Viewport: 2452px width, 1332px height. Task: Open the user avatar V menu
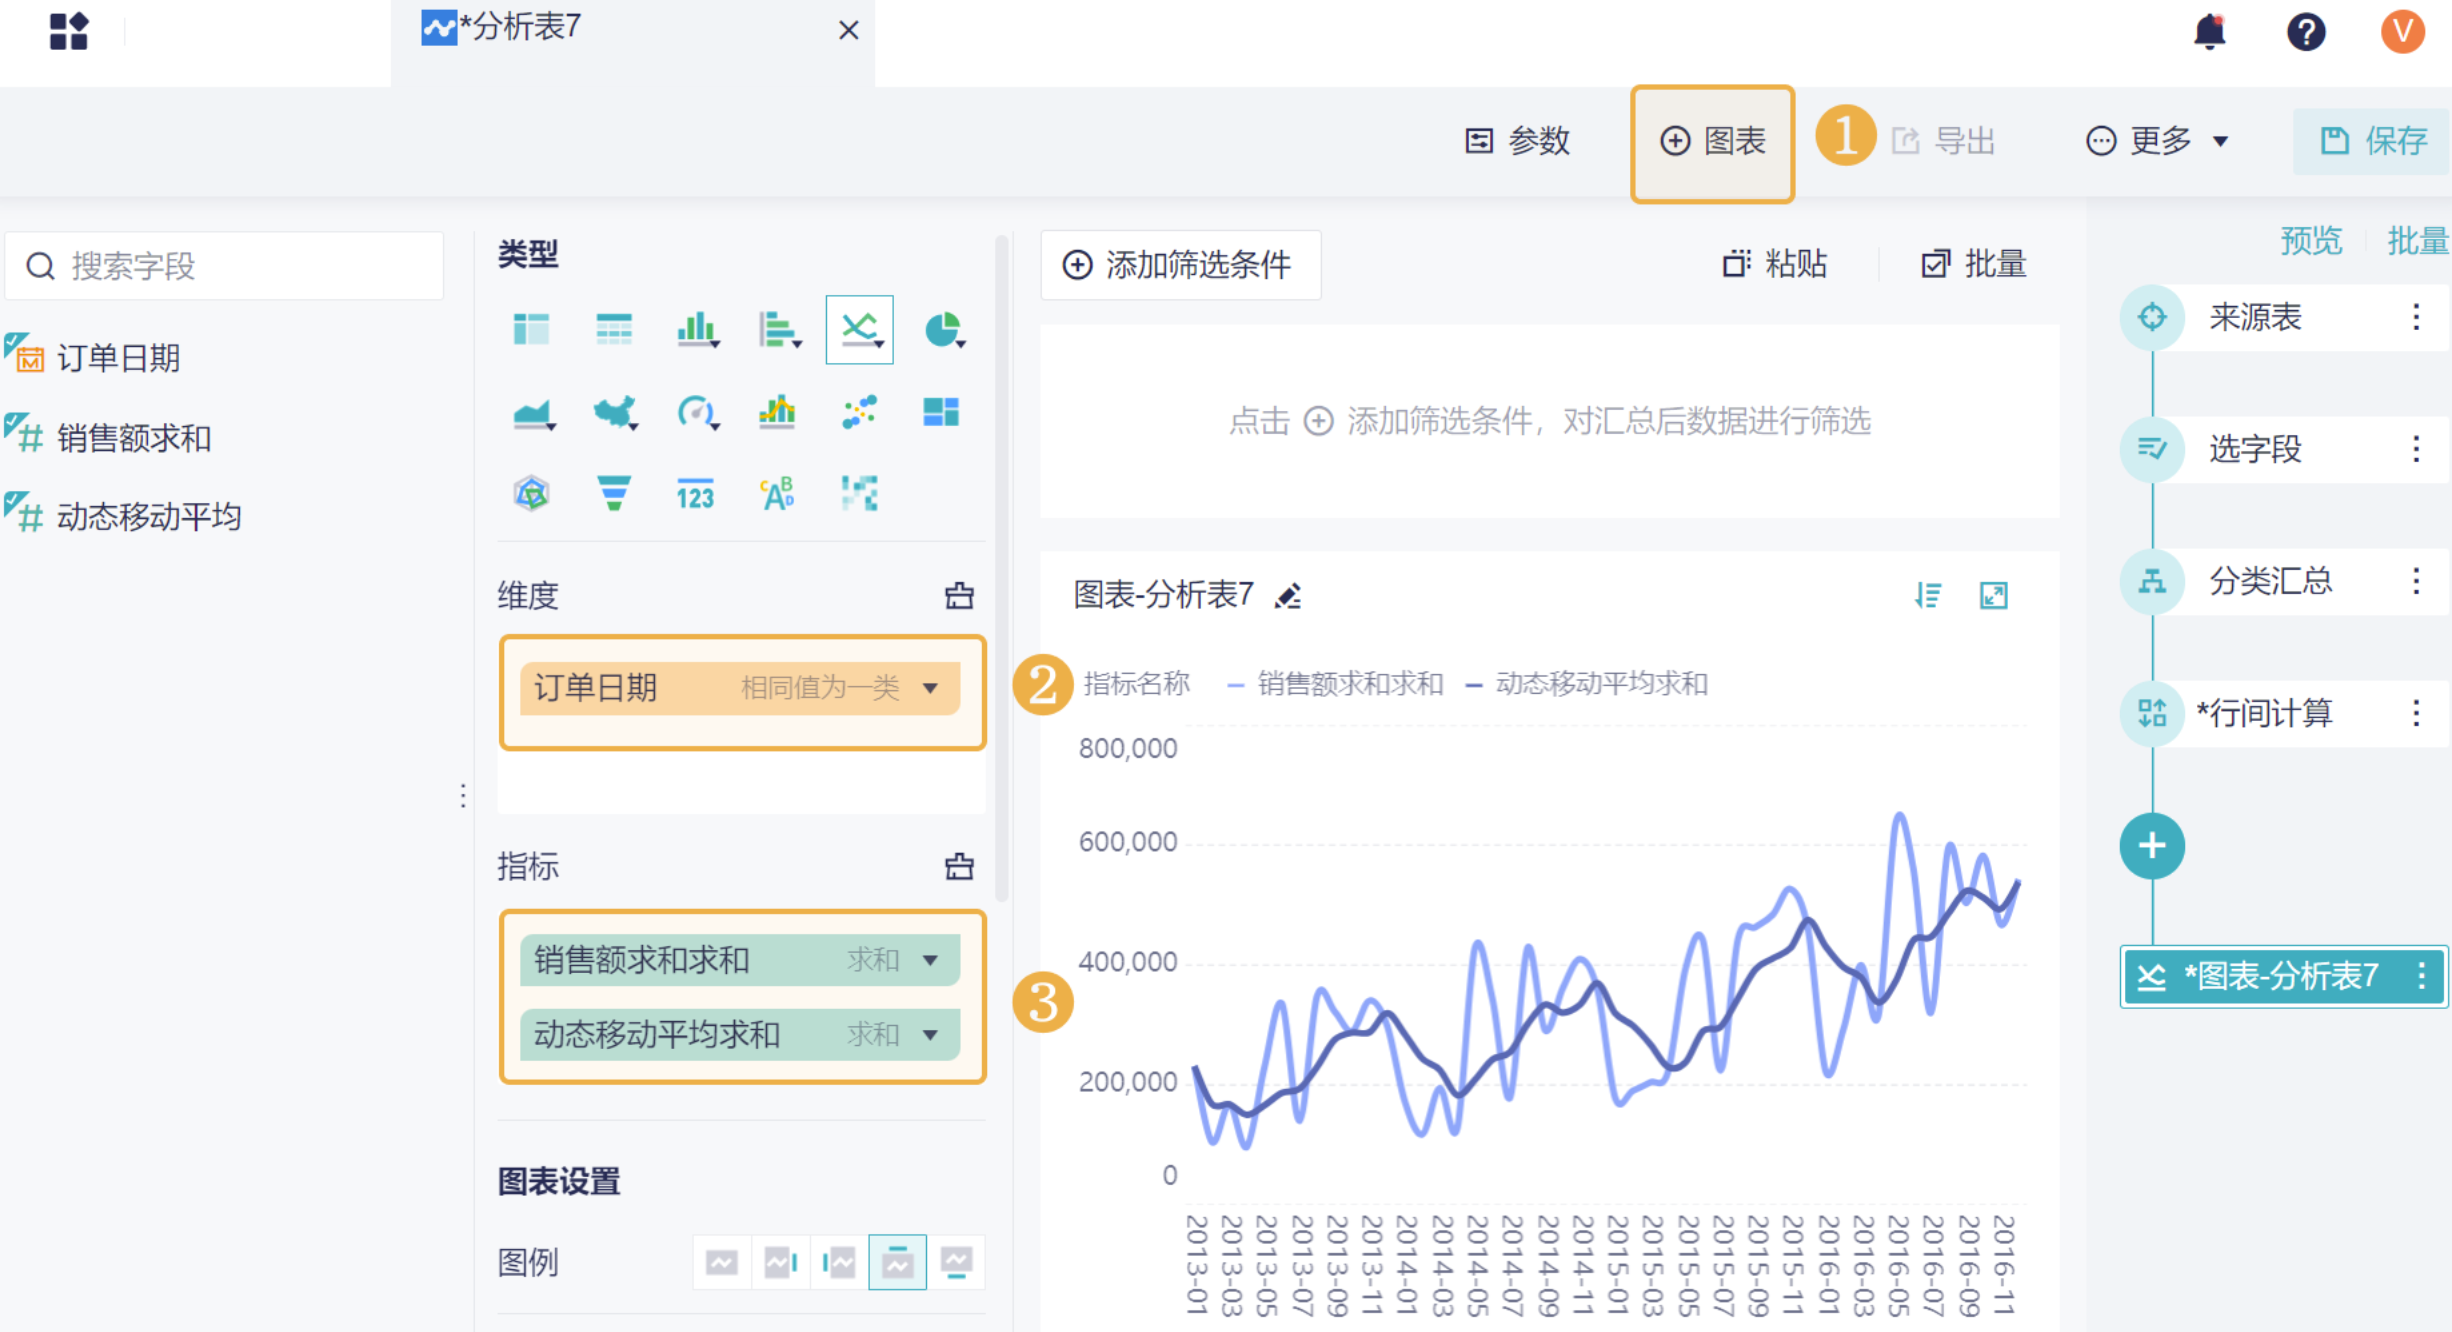pyautogui.click(x=2402, y=31)
